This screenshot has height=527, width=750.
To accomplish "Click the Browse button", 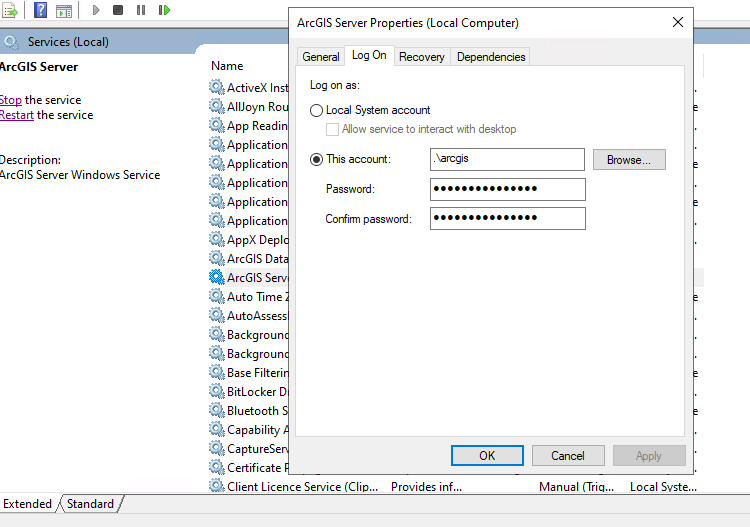I will (629, 159).
